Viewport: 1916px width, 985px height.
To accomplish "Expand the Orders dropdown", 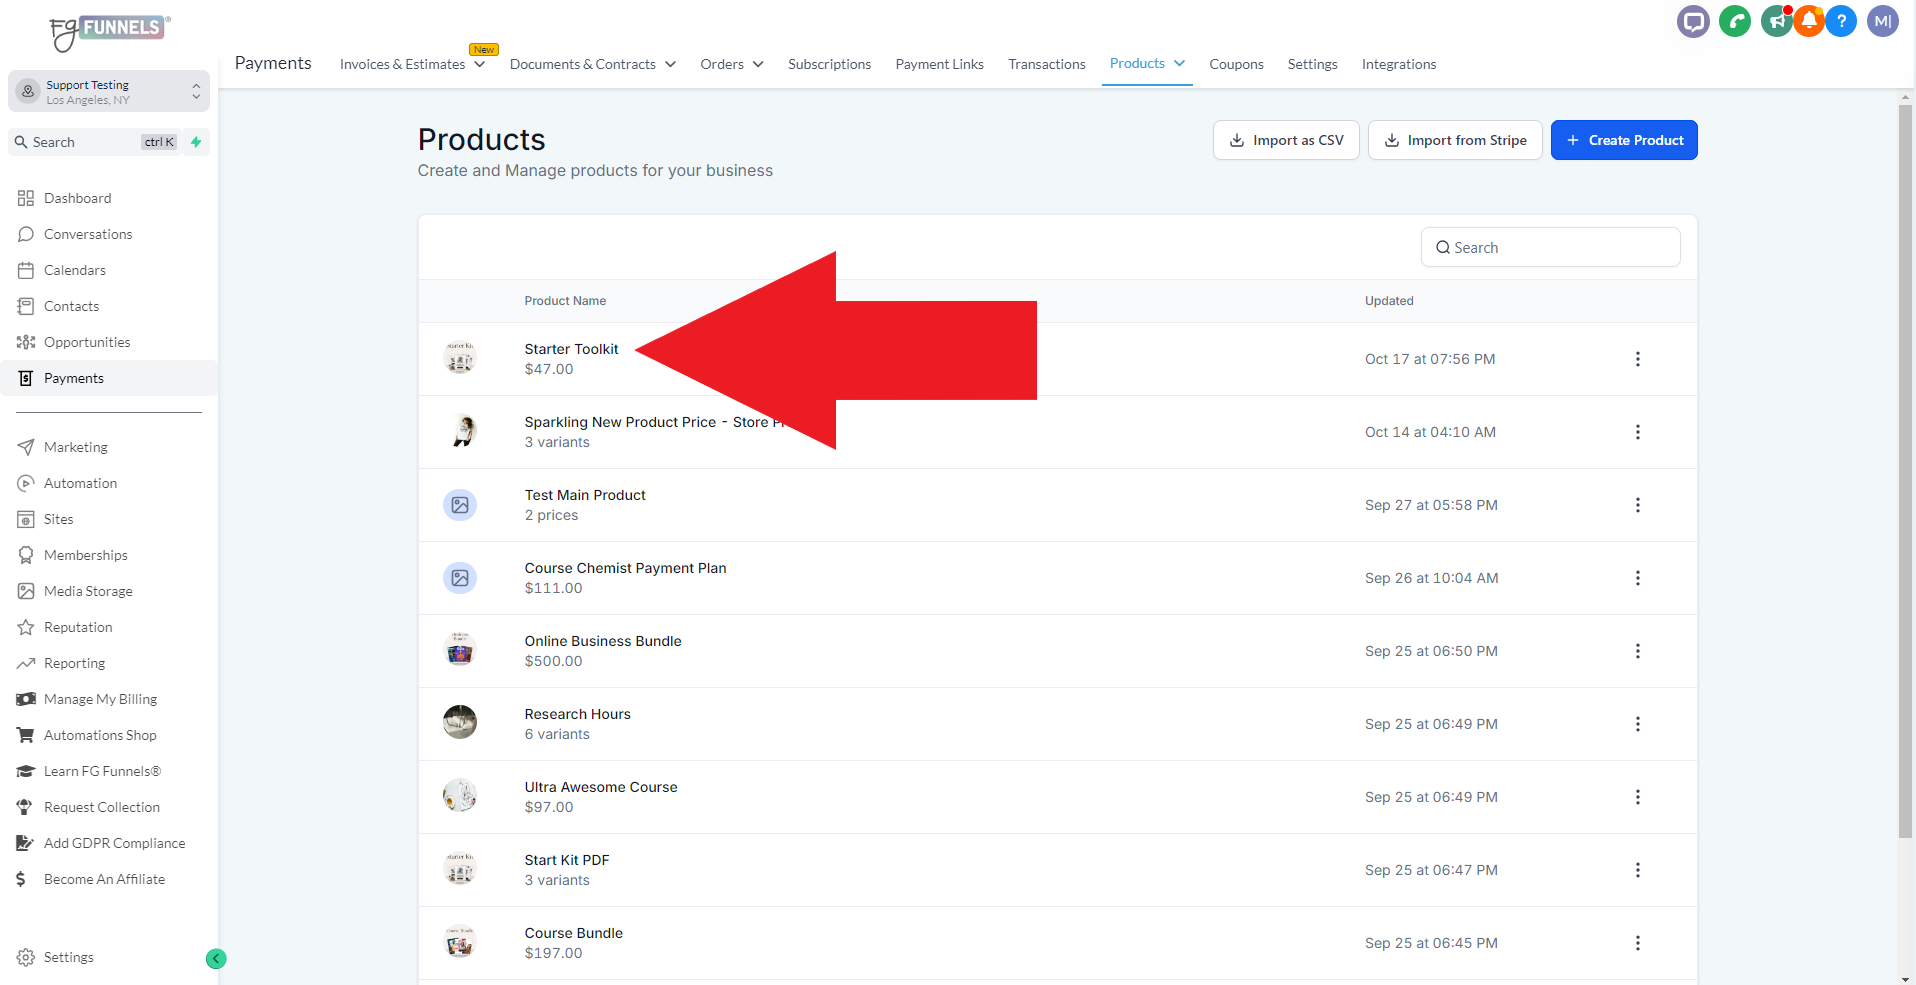I will pyautogui.click(x=758, y=64).
